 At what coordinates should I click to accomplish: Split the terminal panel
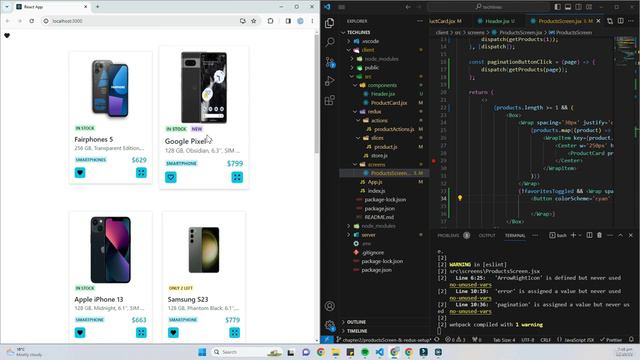click(589, 235)
